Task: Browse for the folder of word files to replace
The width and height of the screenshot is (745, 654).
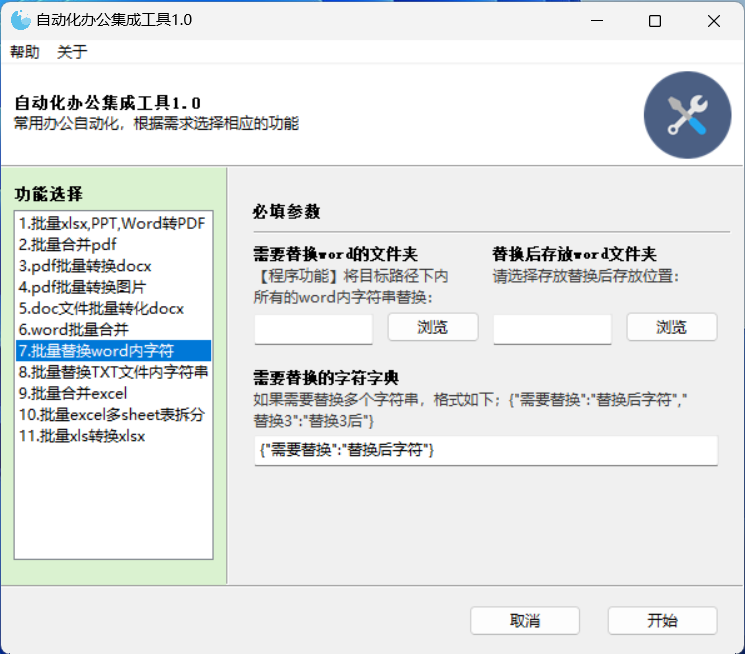Action: click(433, 327)
